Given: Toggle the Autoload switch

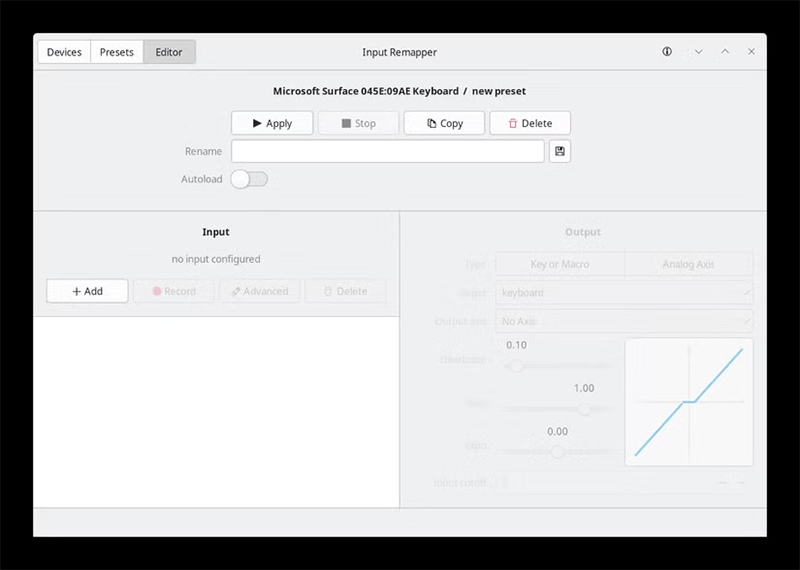Looking at the screenshot, I should 249,179.
